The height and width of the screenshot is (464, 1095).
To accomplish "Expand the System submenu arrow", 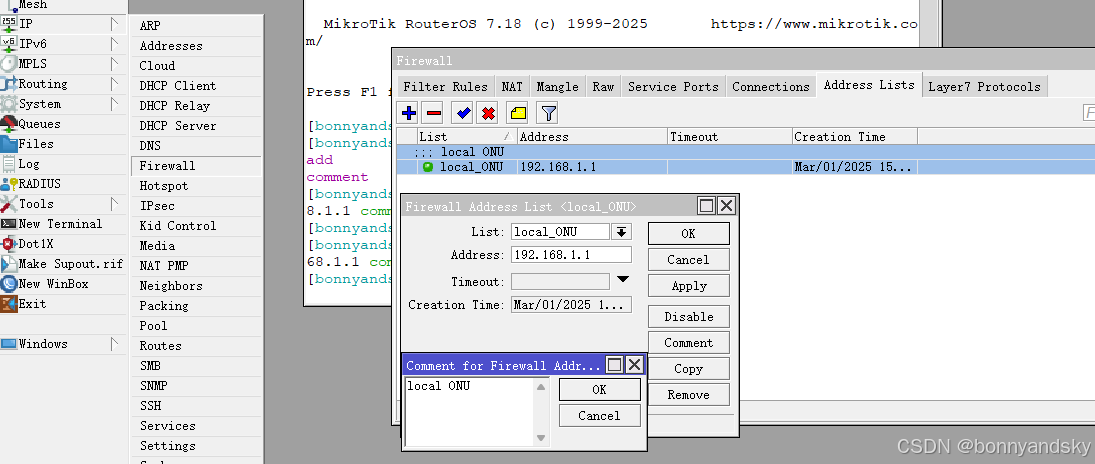I will 115,104.
